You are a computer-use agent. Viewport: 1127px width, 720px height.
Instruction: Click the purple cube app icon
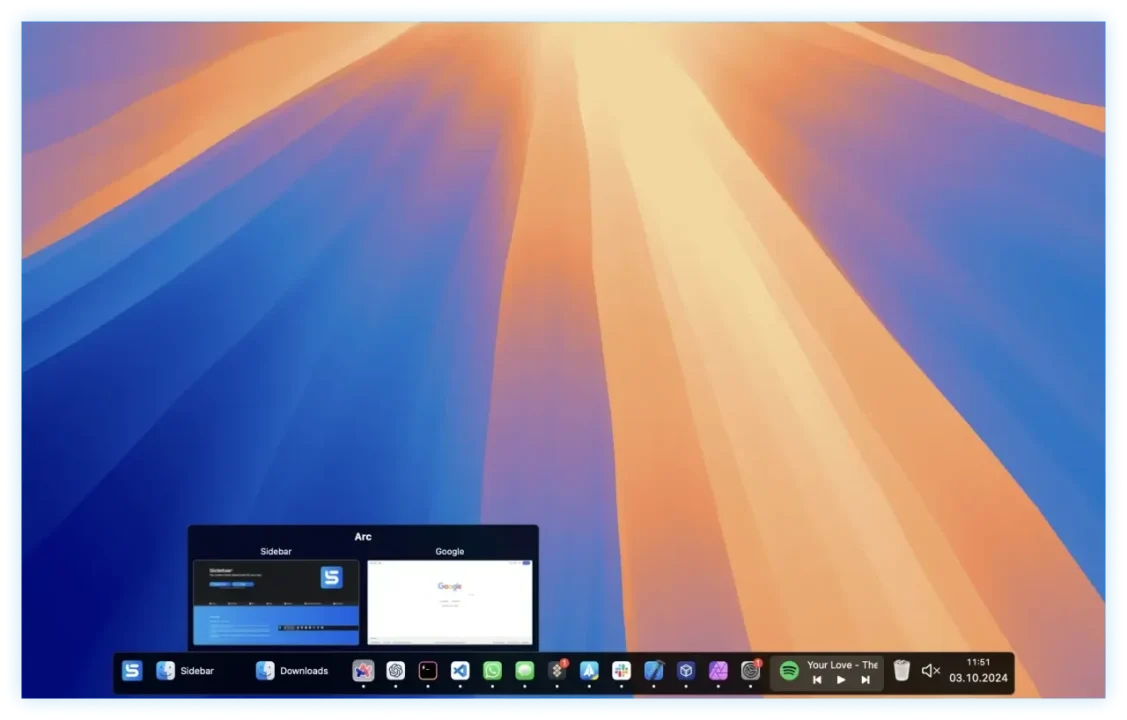(686, 670)
